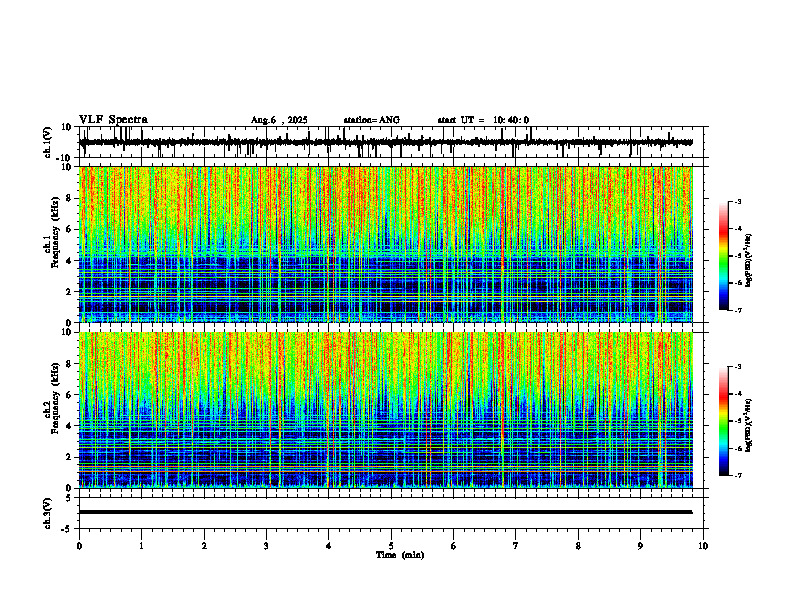Viewport: 792px width, 612px height.
Task: Click the "8" tick on the time axis
Action: pos(578,546)
